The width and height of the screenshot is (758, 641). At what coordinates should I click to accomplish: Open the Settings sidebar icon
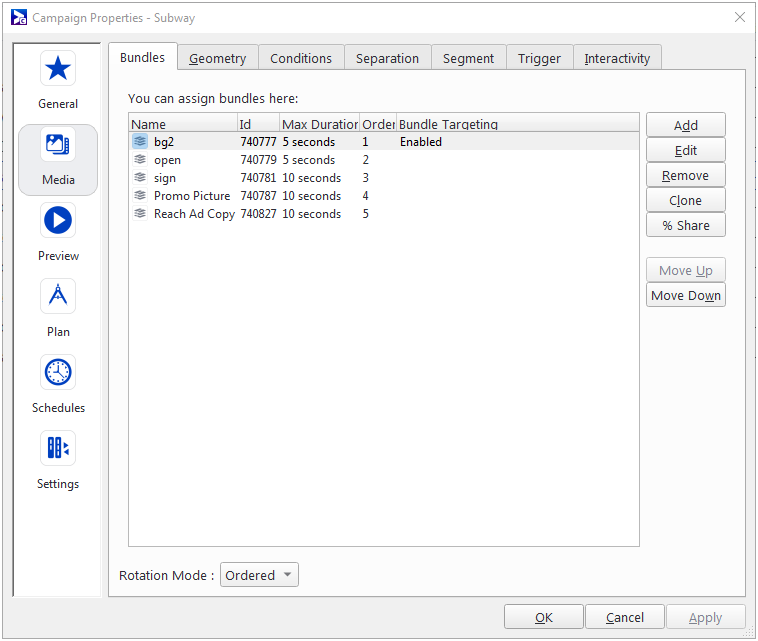pos(58,449)
